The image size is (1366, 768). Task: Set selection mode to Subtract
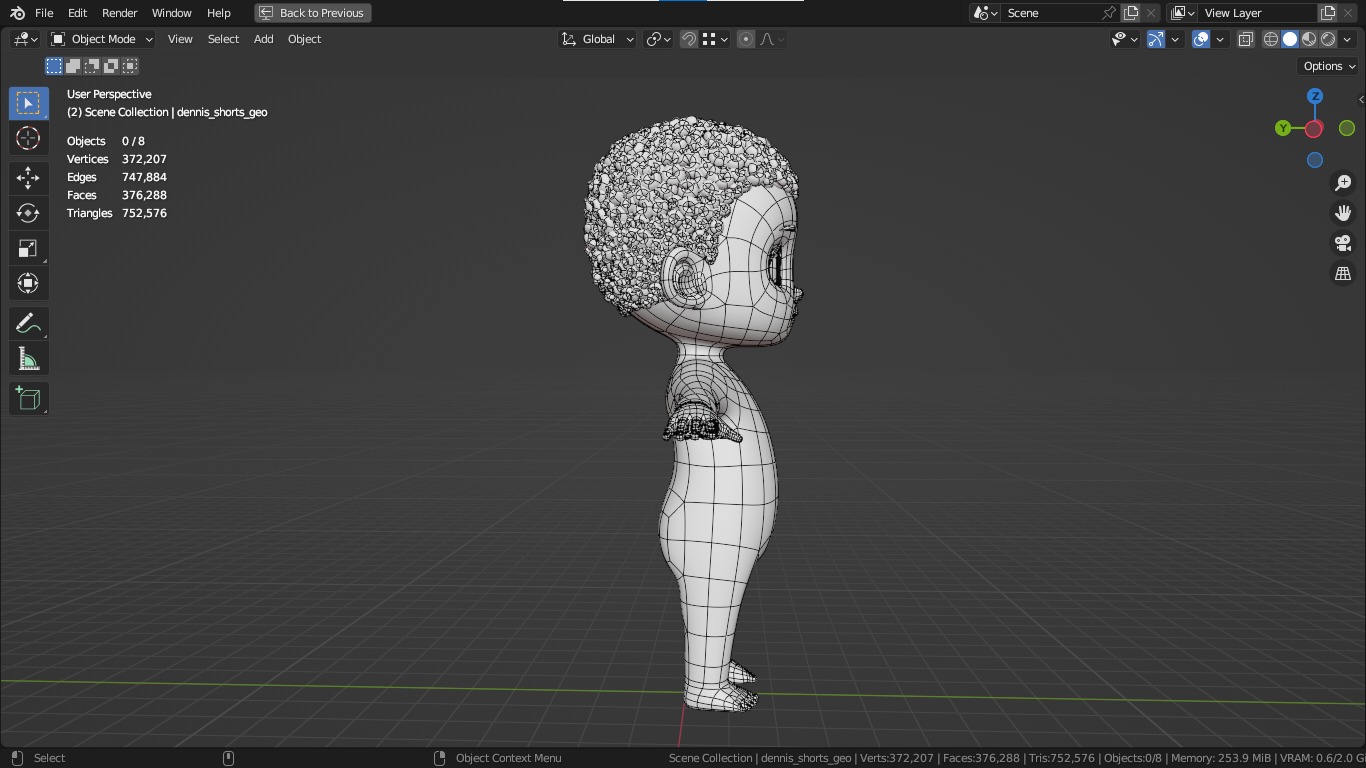click(x=92, y=66)
